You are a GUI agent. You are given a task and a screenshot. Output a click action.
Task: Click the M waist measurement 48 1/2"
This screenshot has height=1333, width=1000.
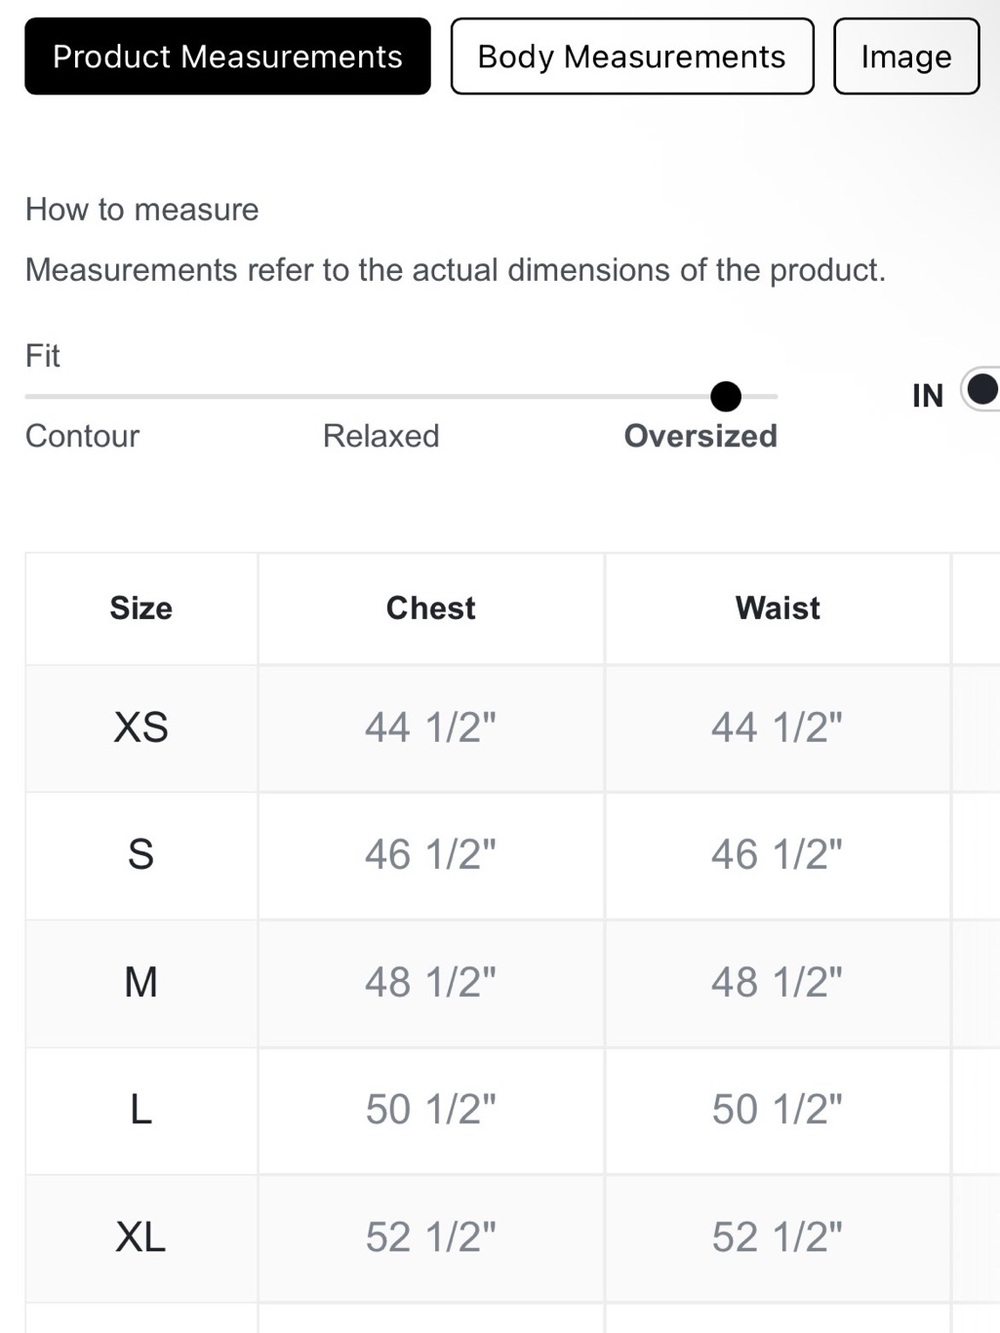pos(777,983)
